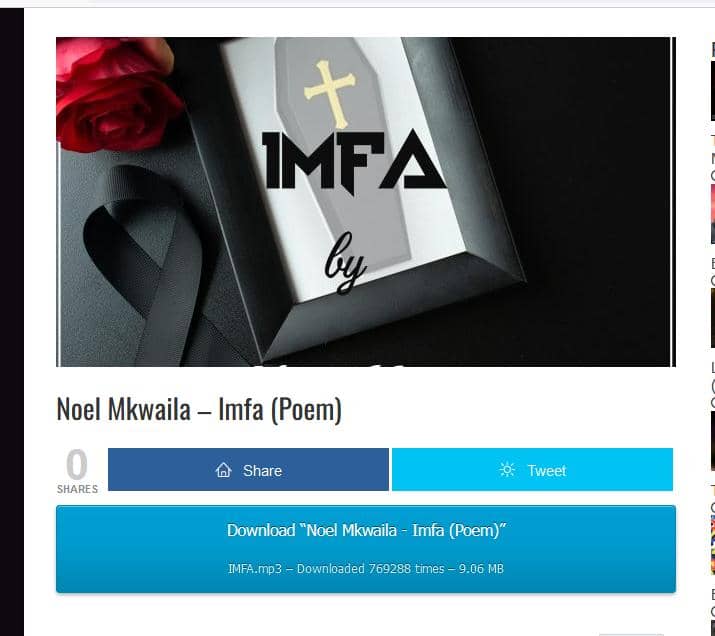The width and height of the screenshot is (715, 636).
Task: Click the bold IMFA lettering on the cover
Action: pyautogui.click(x=353, y=162)
